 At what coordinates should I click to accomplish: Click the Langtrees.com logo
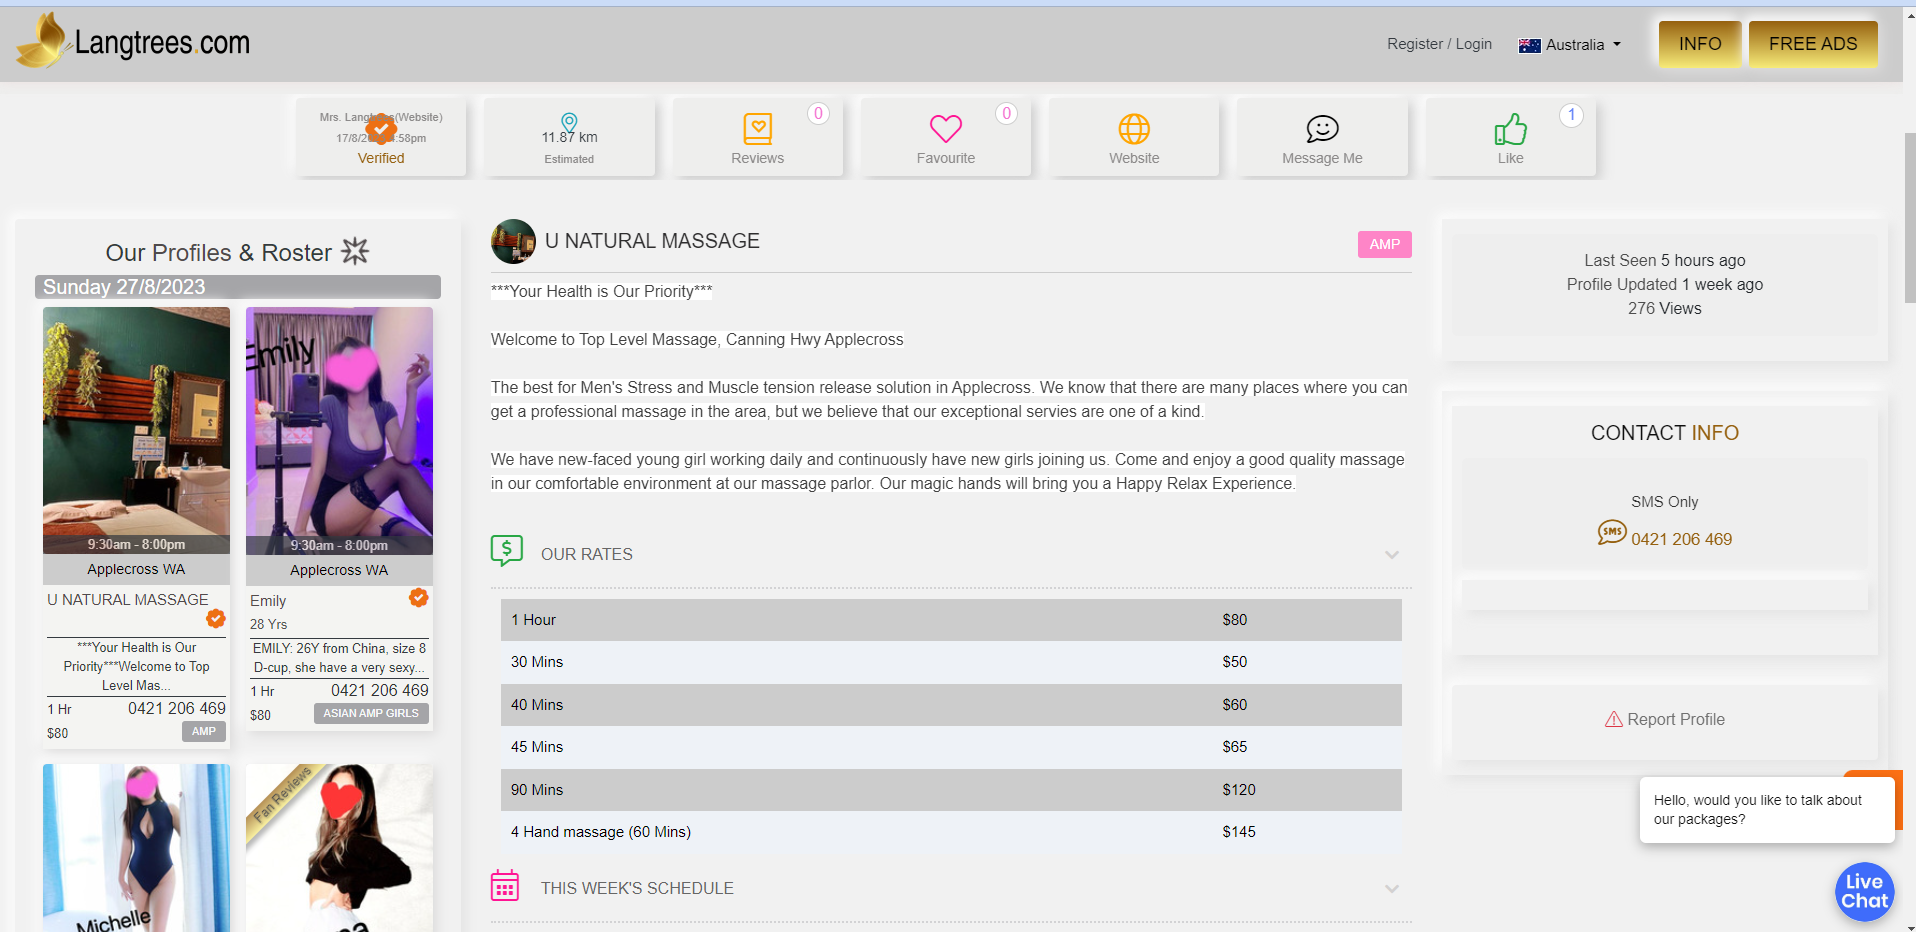[134, 42]
